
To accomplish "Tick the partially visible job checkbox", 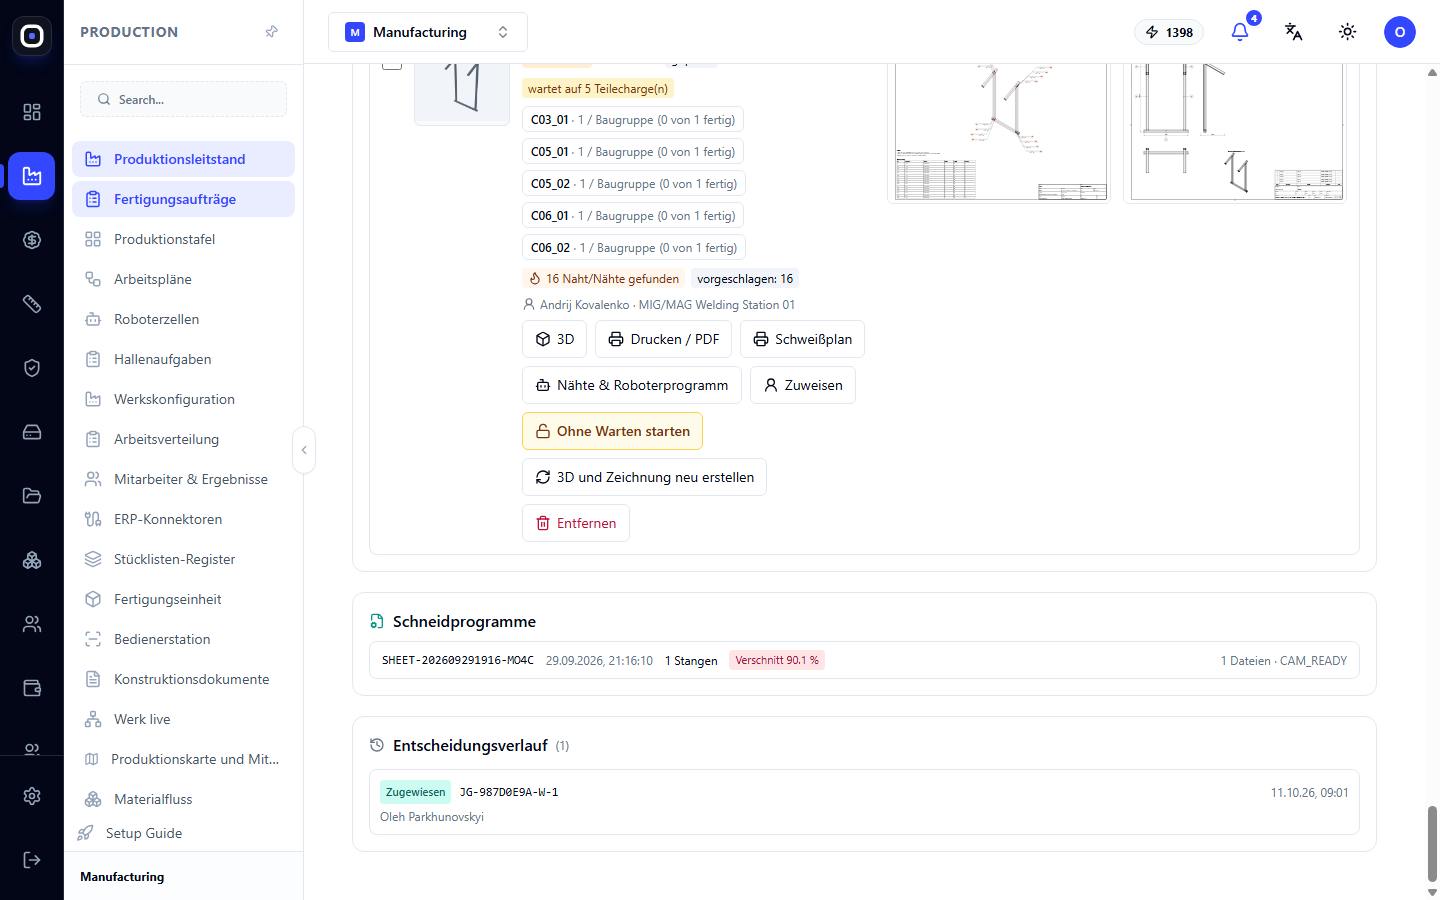I will (x=392, y=65).
